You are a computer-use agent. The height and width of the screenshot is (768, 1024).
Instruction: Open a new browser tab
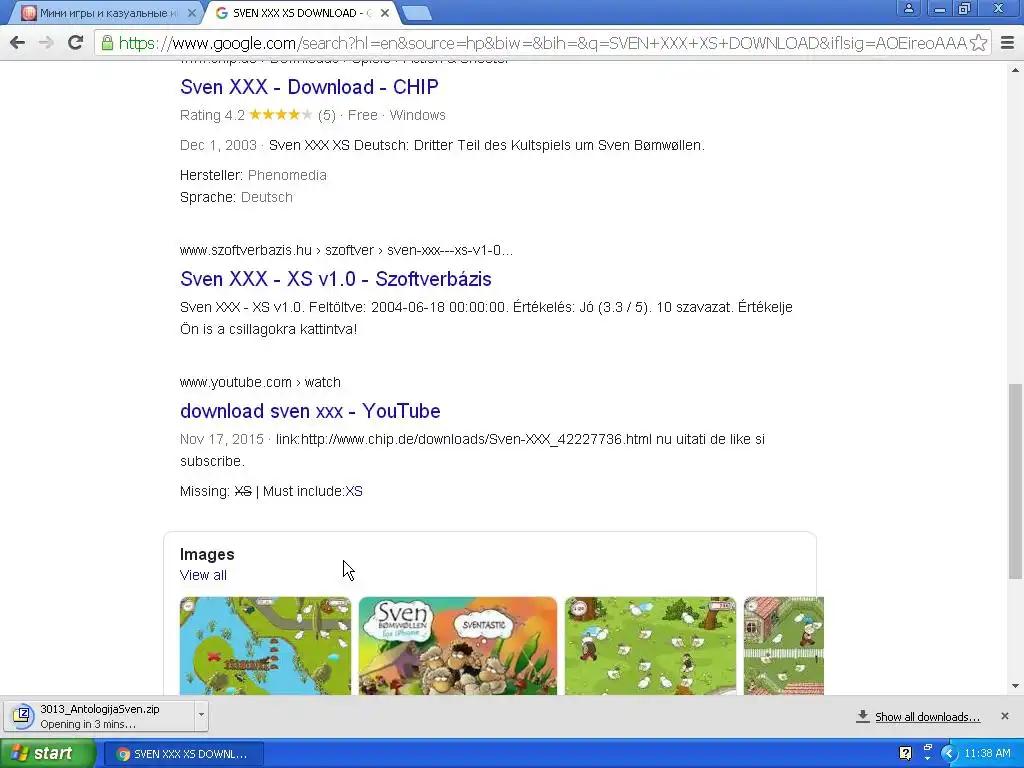(416, 12)
